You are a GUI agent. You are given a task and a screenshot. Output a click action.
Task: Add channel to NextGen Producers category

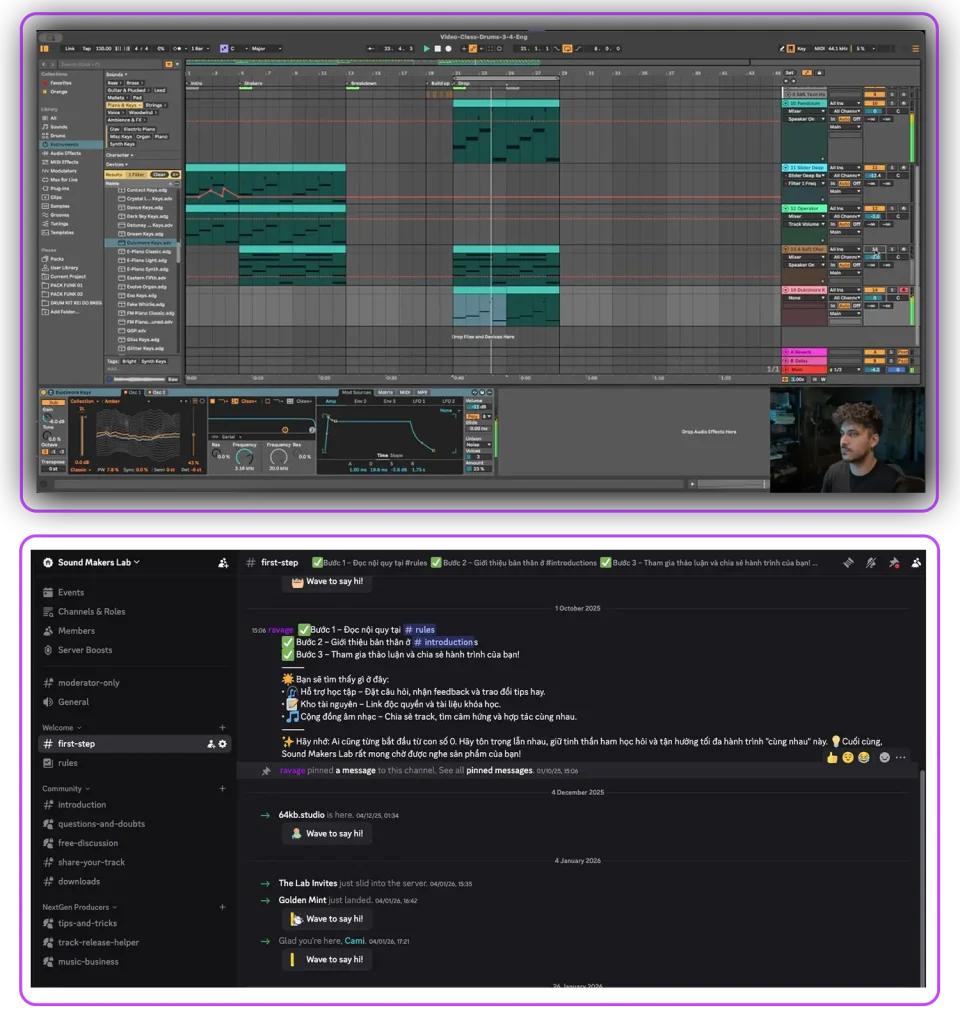(x=223, y=907)
